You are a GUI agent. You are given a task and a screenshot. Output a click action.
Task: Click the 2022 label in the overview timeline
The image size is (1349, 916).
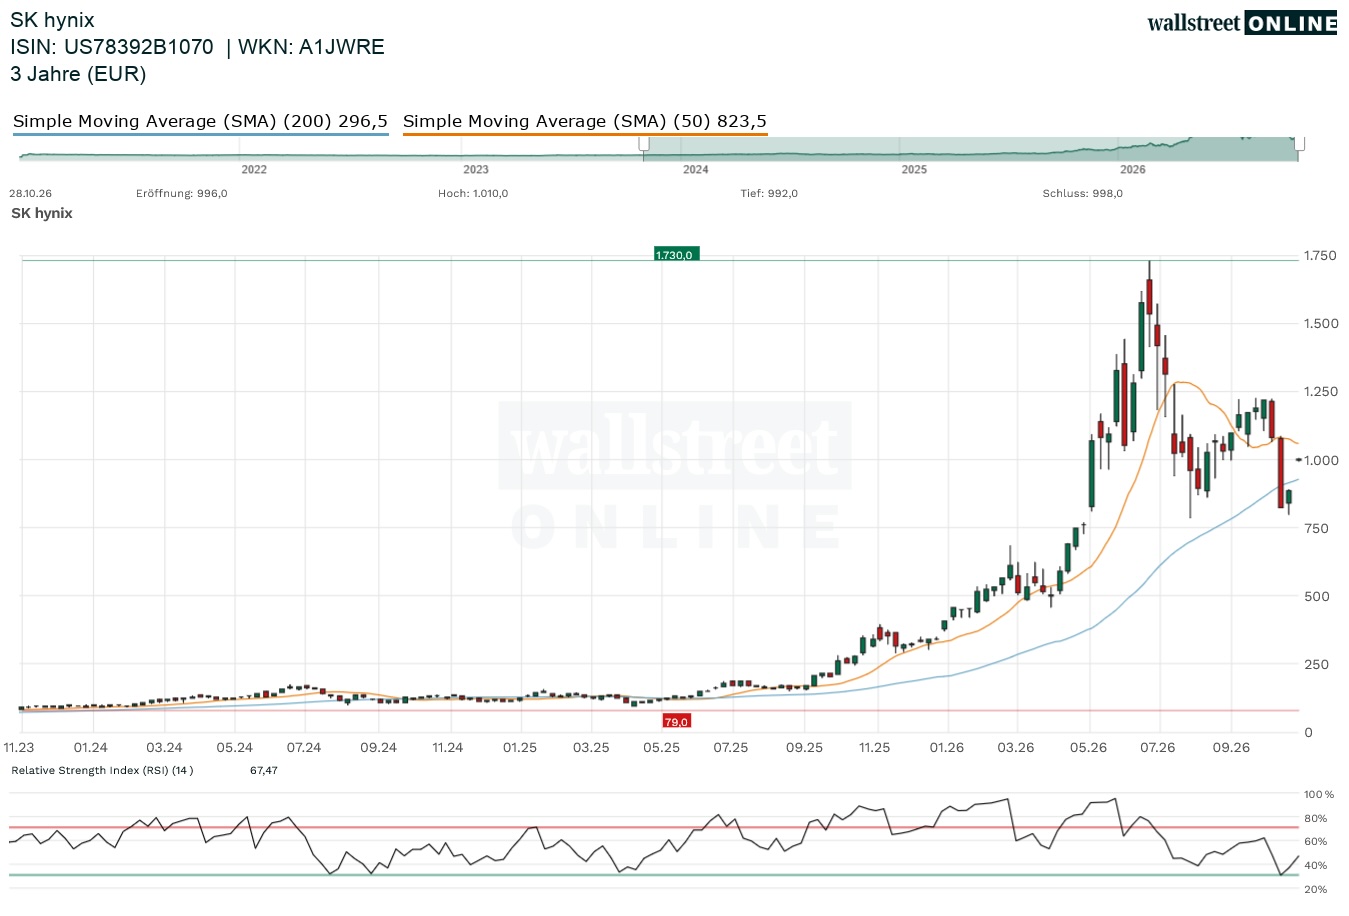point(254,170)
